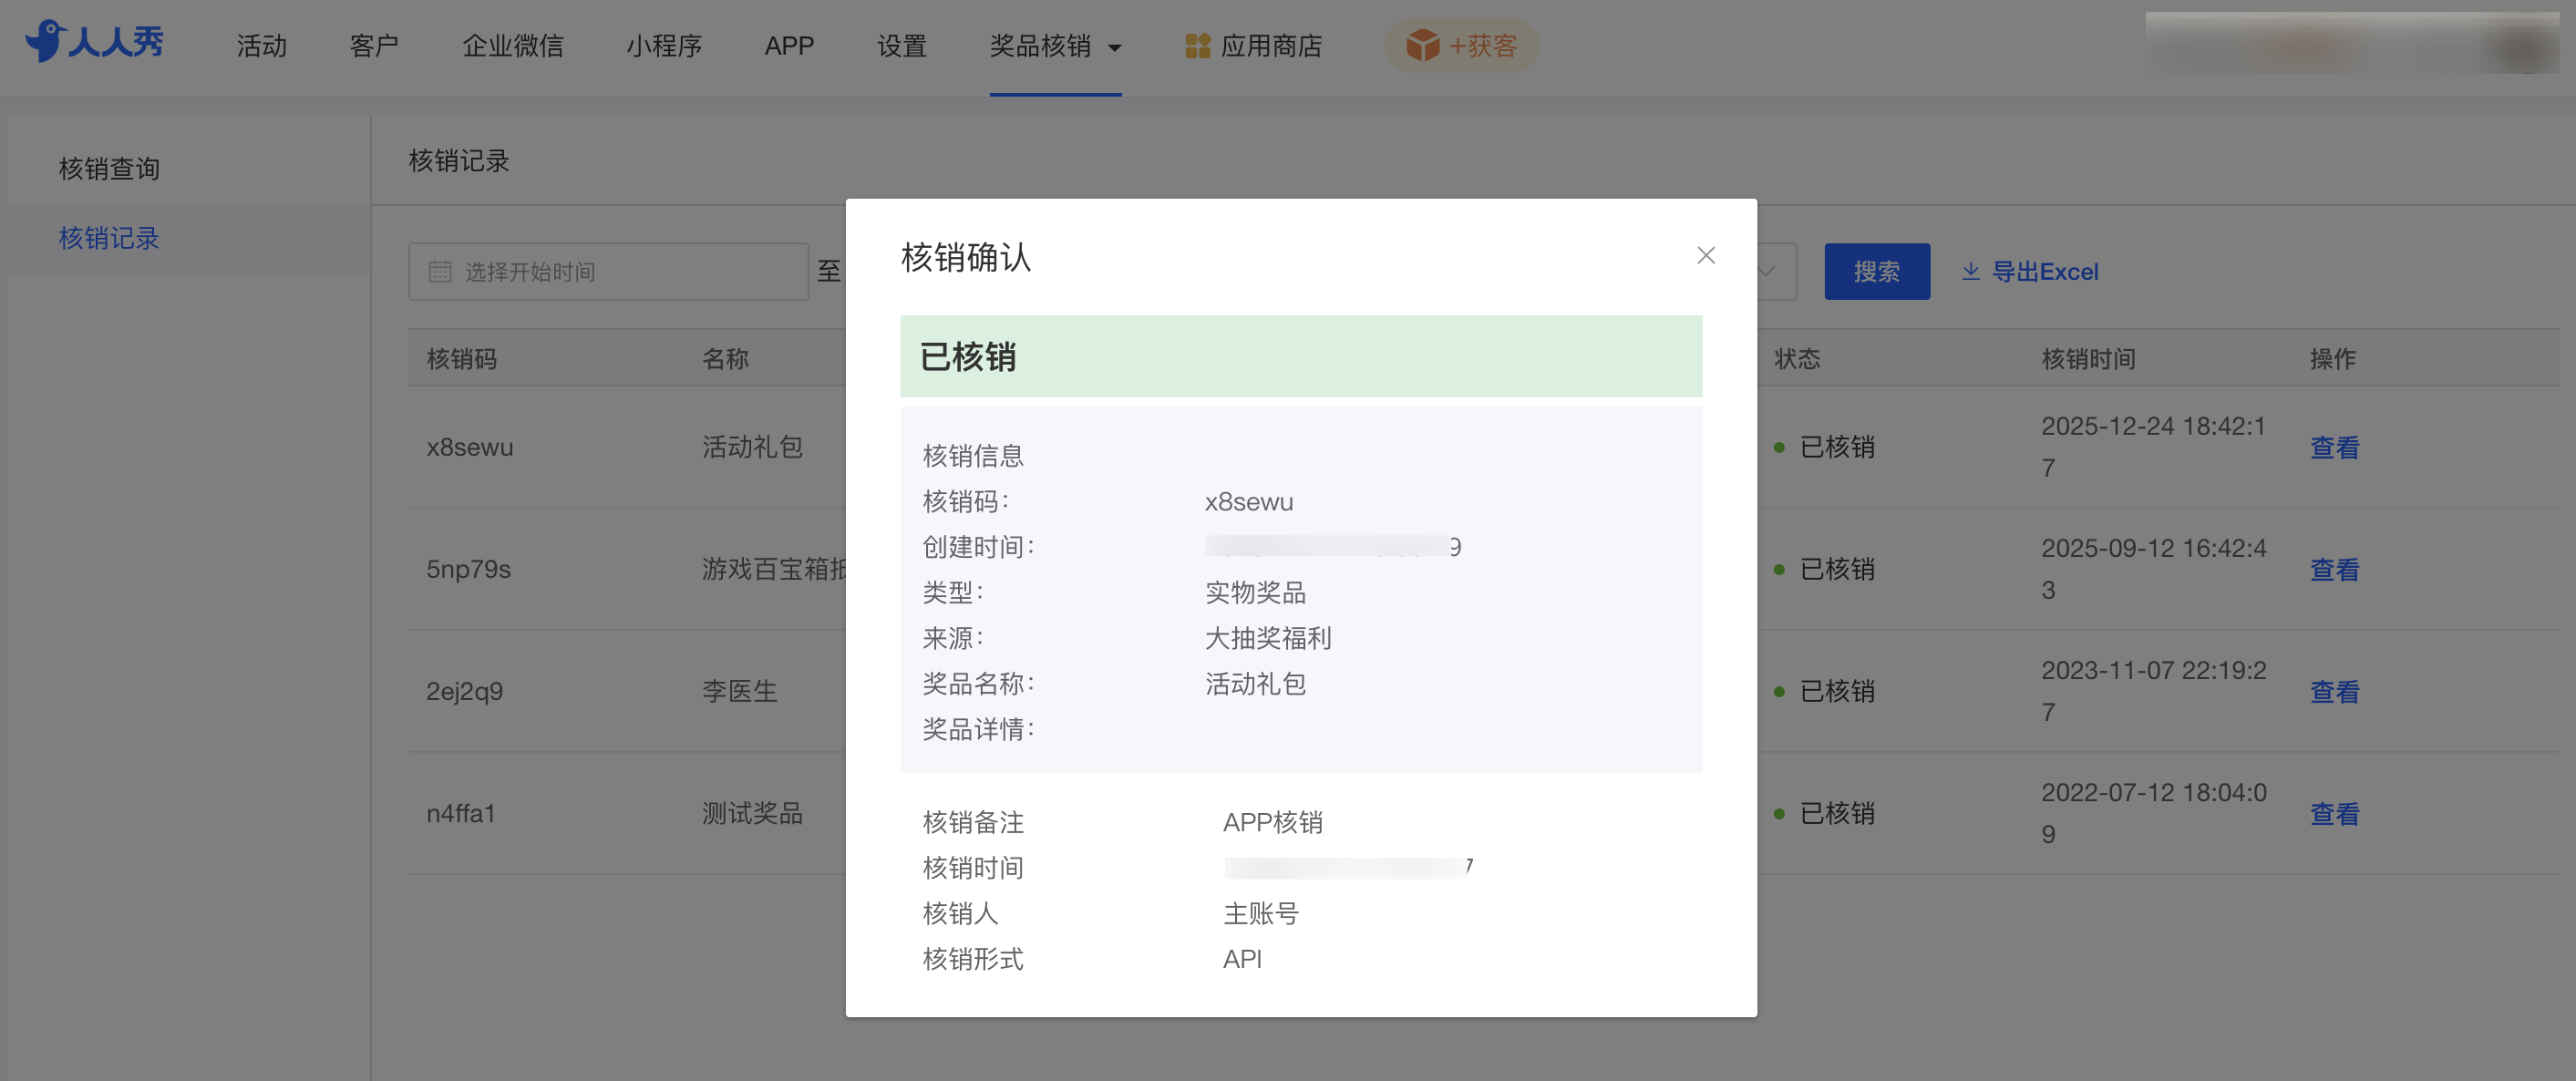The image size is (2576, 1081).
Task: Open the dropdown chevron beside search button
Action: (1766, 272)
